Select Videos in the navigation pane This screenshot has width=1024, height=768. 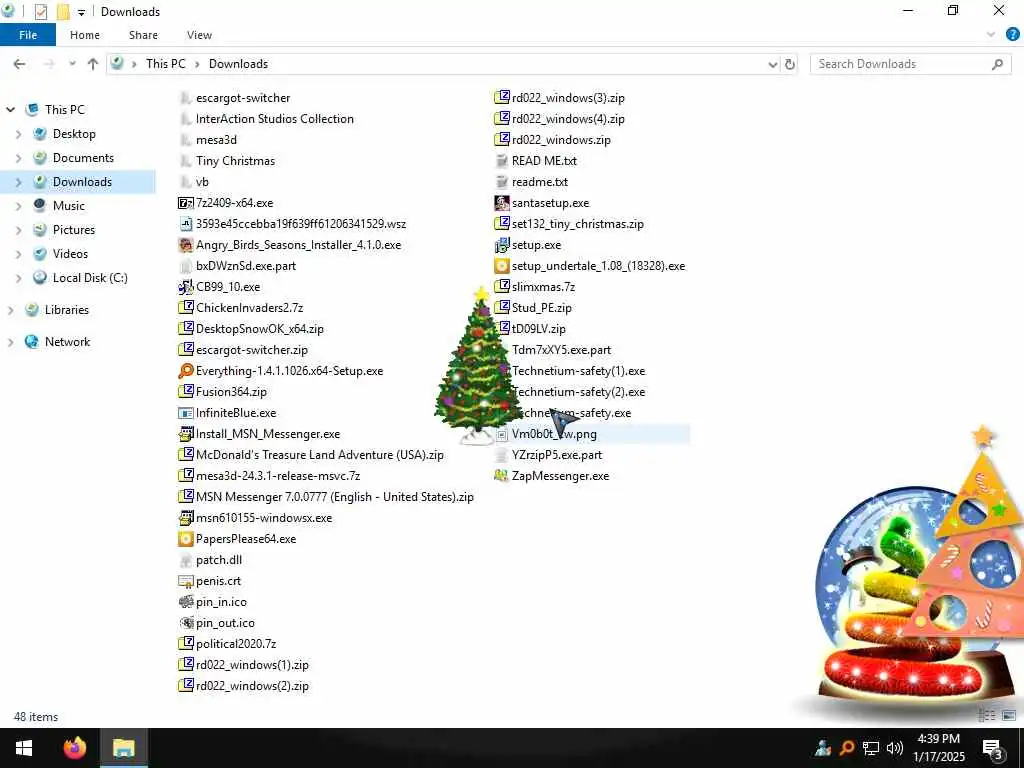point(71,254)
